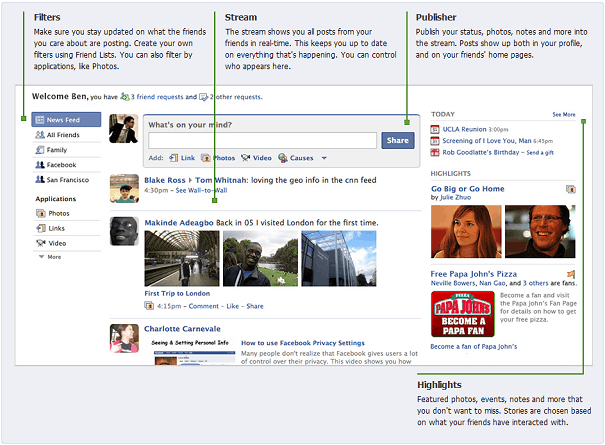Click the Video camera icon in publisher

click(245, 158)
